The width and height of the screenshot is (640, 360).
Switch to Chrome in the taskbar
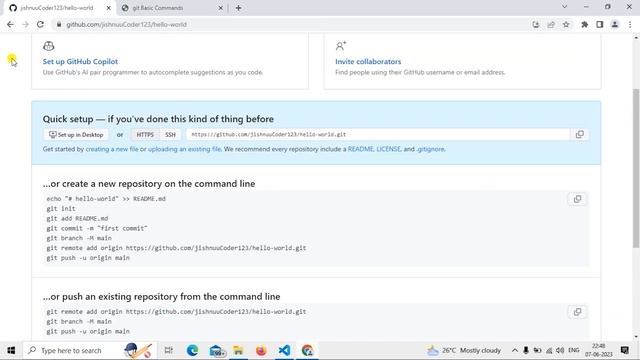point(307,350)
